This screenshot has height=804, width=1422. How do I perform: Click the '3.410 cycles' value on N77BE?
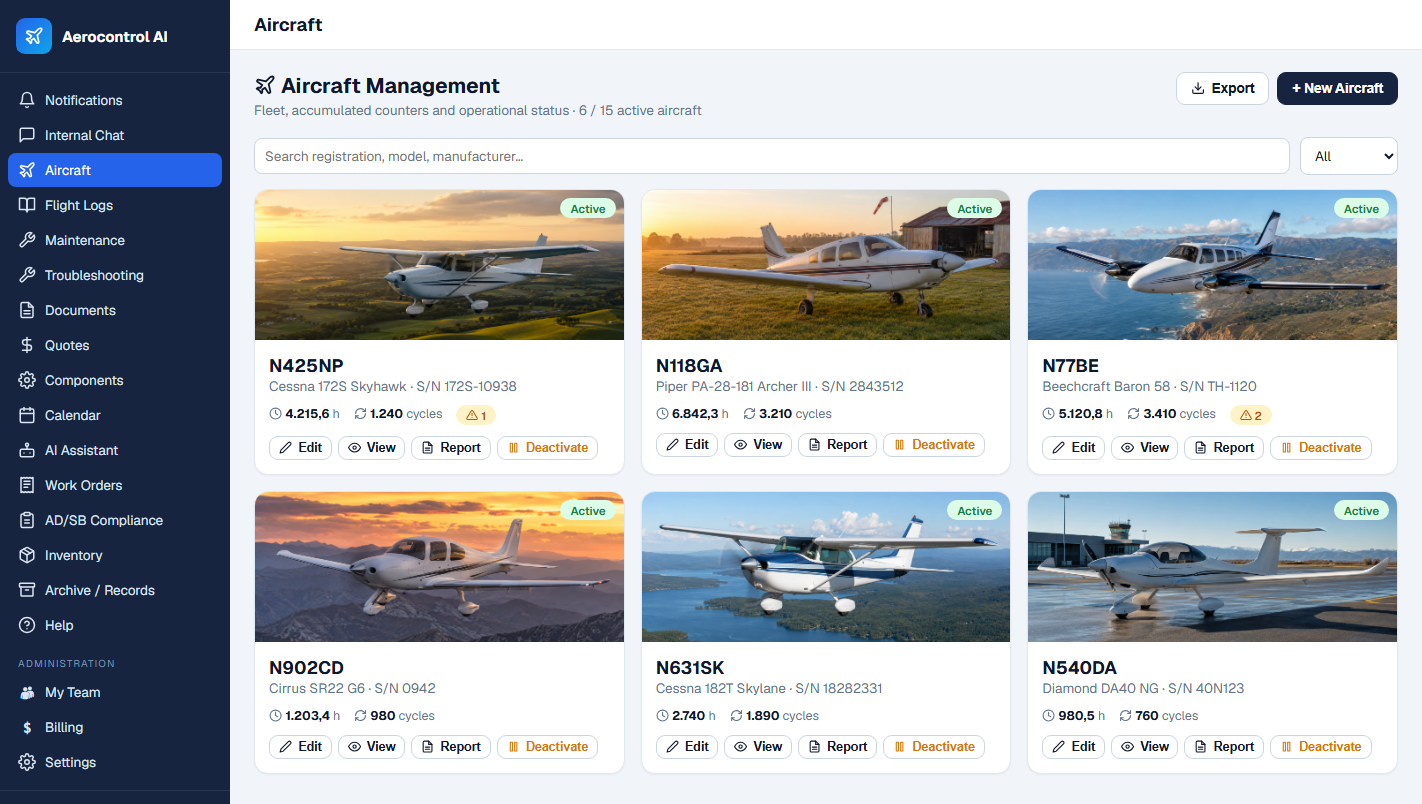point(1180,413)
